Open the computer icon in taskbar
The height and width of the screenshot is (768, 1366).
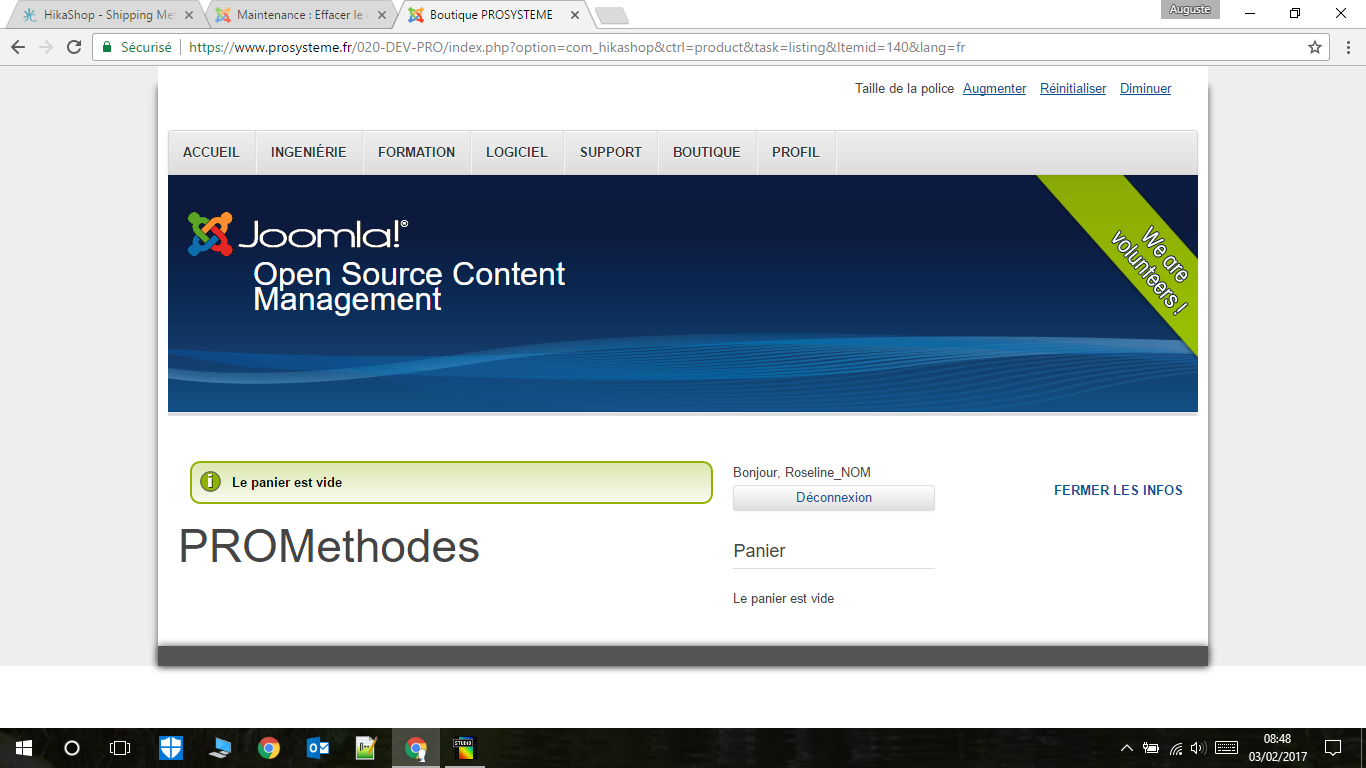coord(220,747)
